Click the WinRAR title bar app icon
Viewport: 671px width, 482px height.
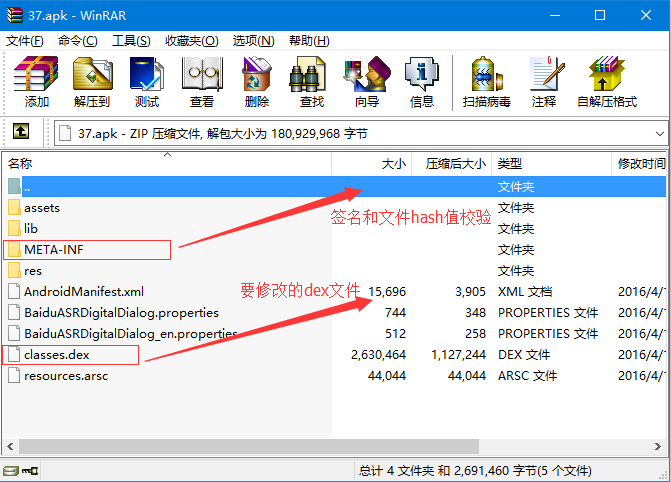click(15, 15)
